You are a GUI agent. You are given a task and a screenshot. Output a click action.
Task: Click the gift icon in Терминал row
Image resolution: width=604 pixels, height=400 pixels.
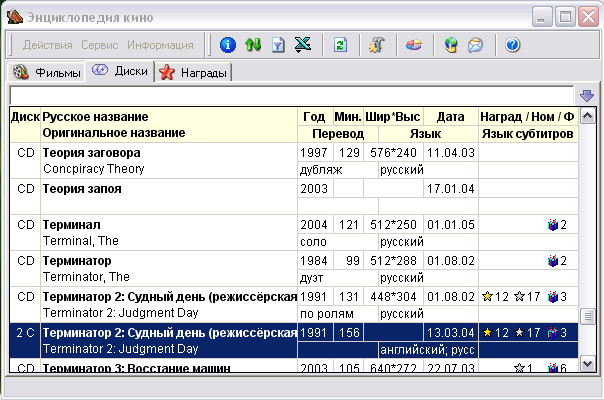pos(553,225)
